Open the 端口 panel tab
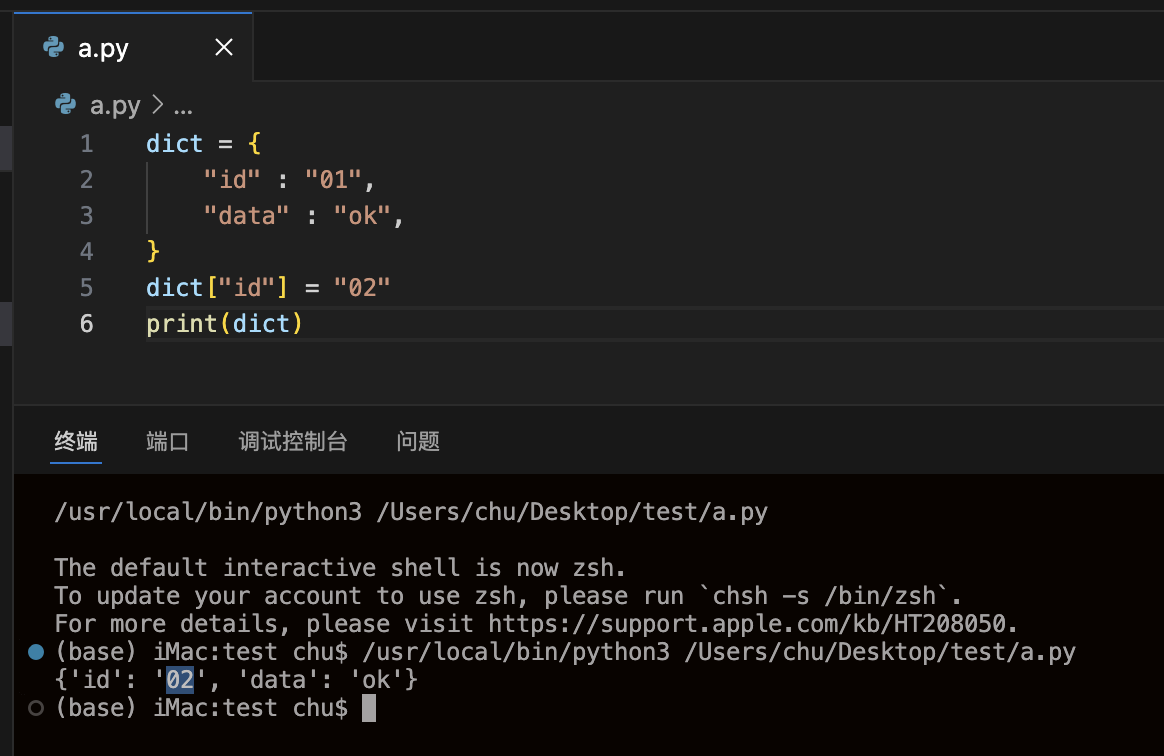Image resolution: width=1164 pixels, height=756 pixels. [x=167, y=441]
